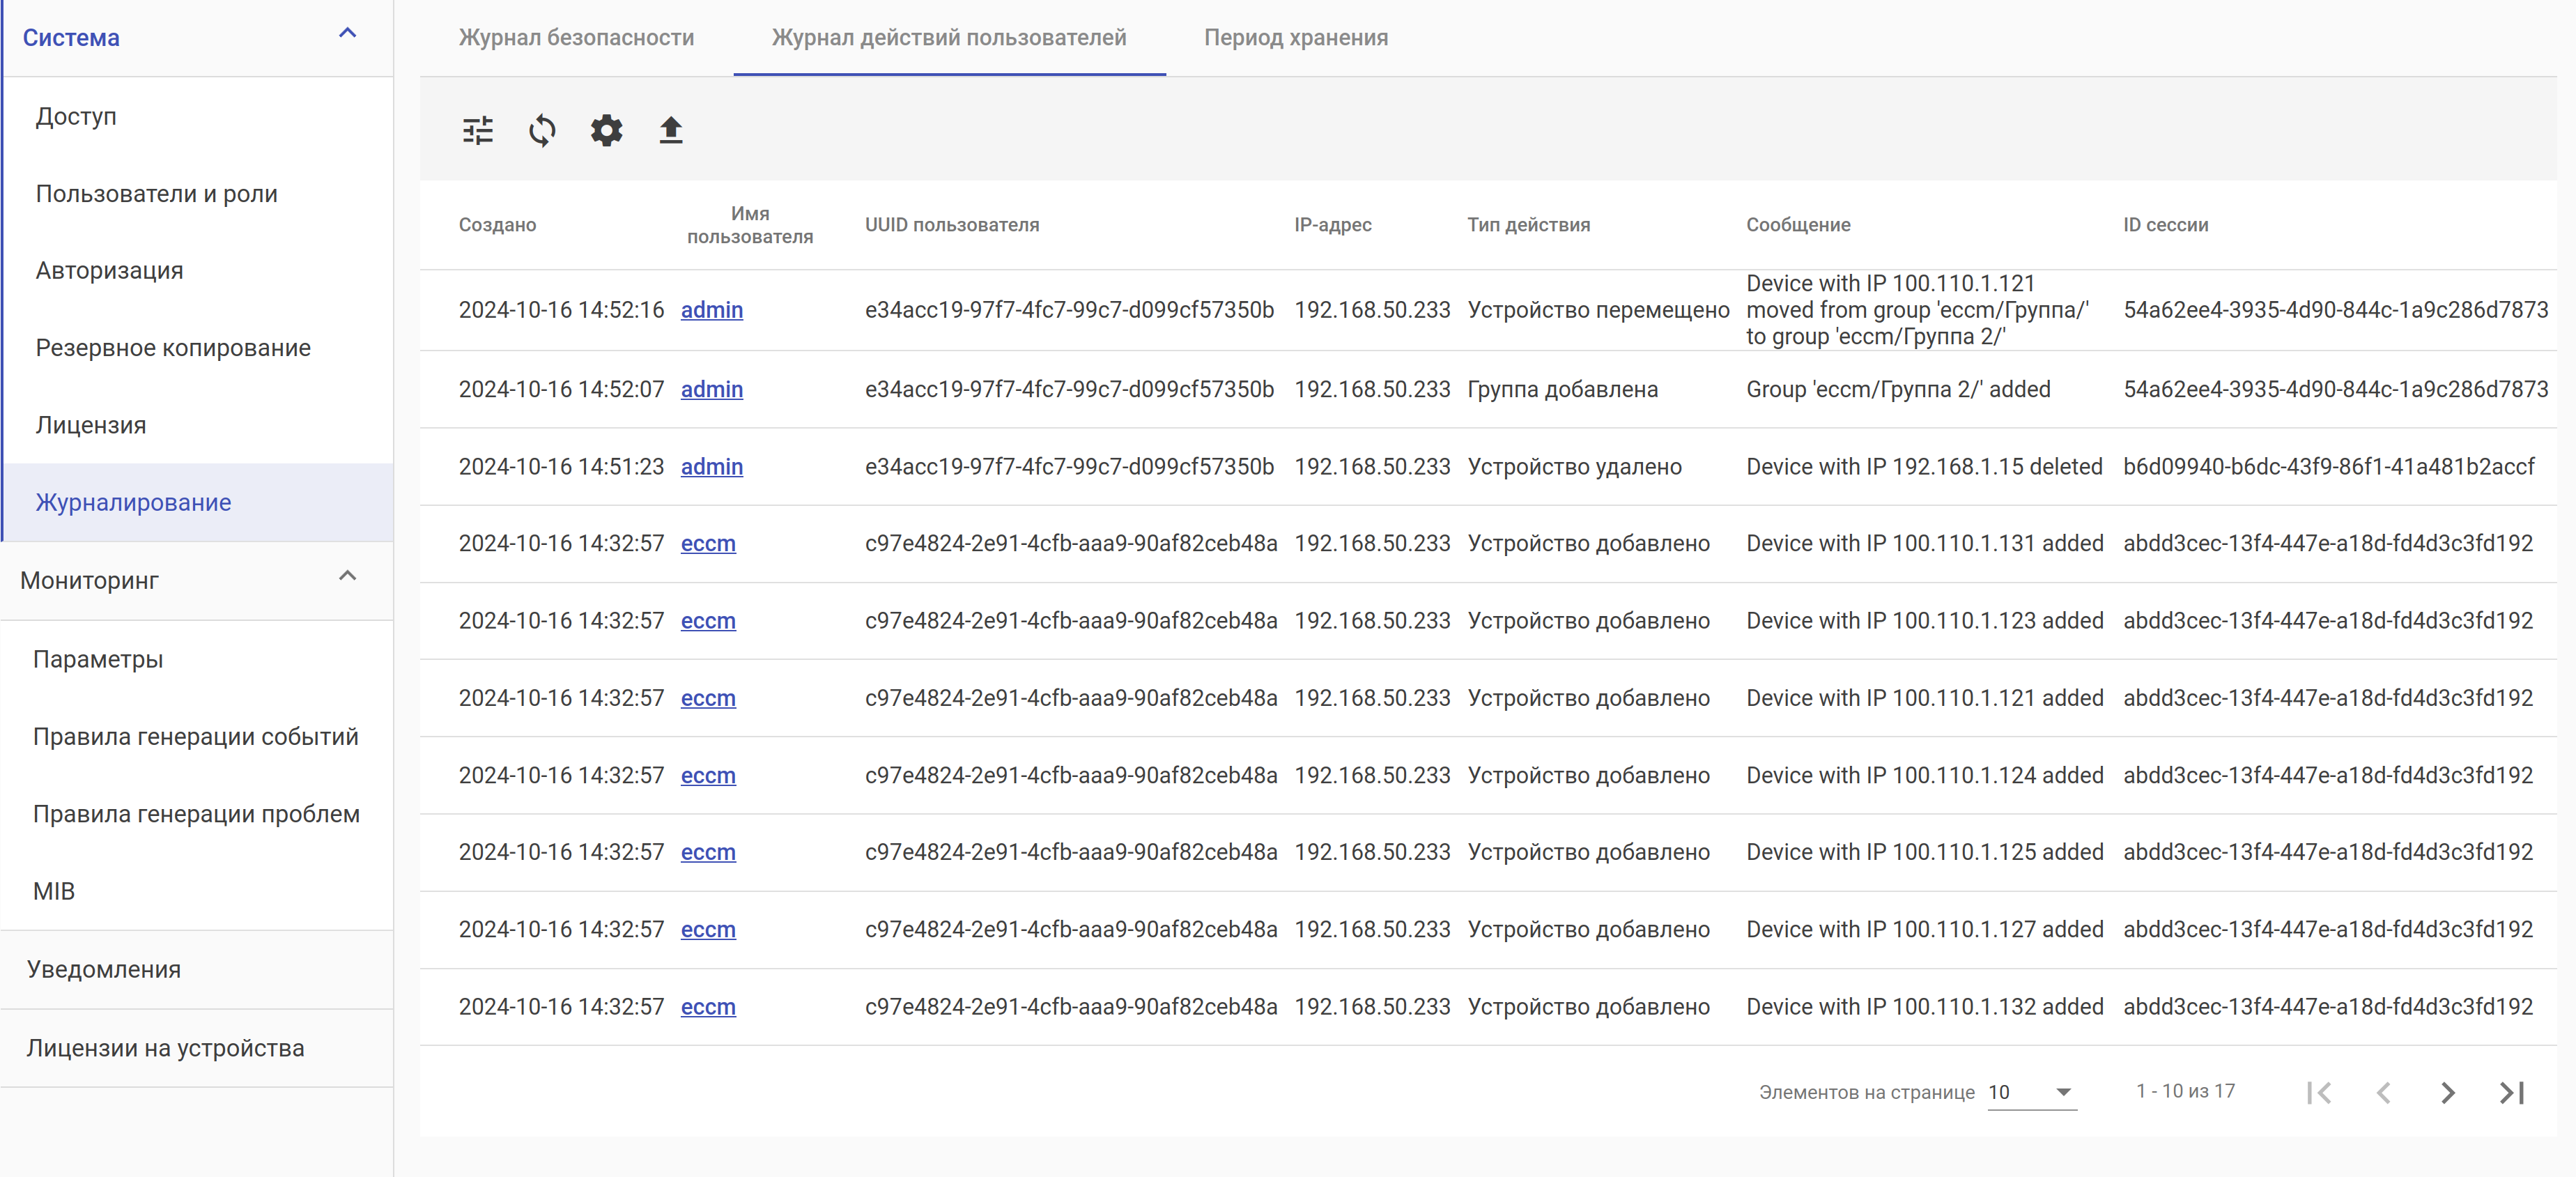2576x1177 pixels.
Task: Open Пользователи и роли menu item
Action: (157, 194)
